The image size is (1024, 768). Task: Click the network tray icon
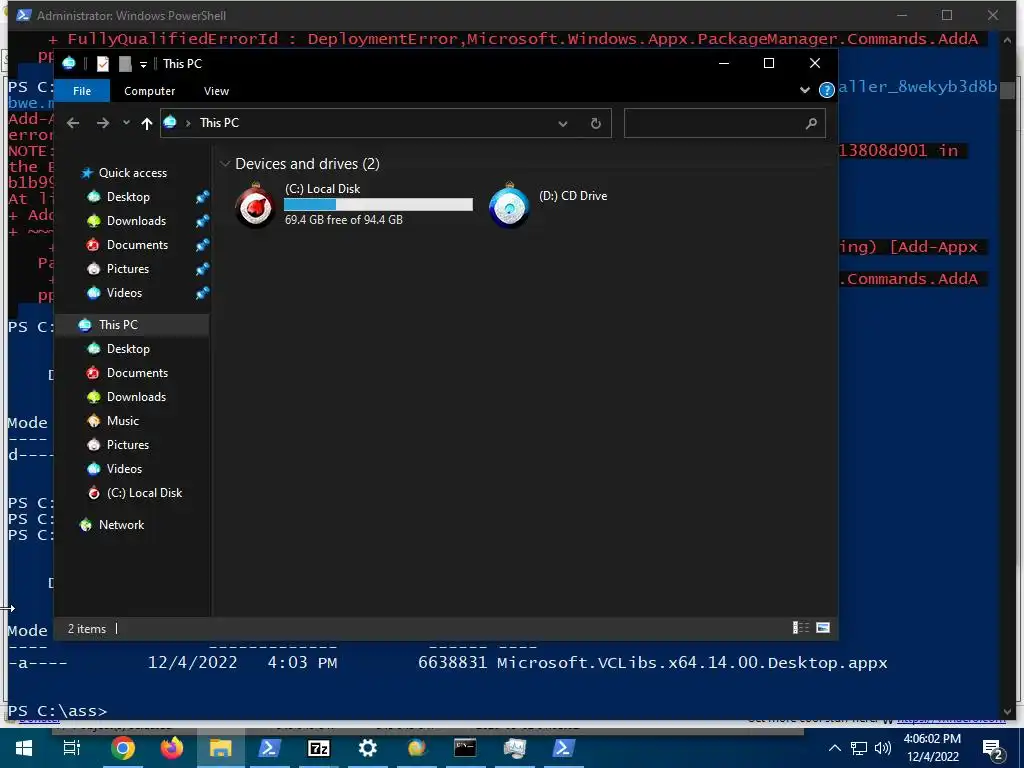(x=859, y=748)
